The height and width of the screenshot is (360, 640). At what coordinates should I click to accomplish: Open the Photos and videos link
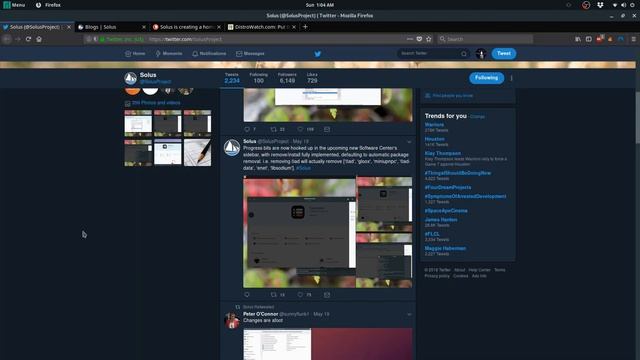(x=156, y=103)
